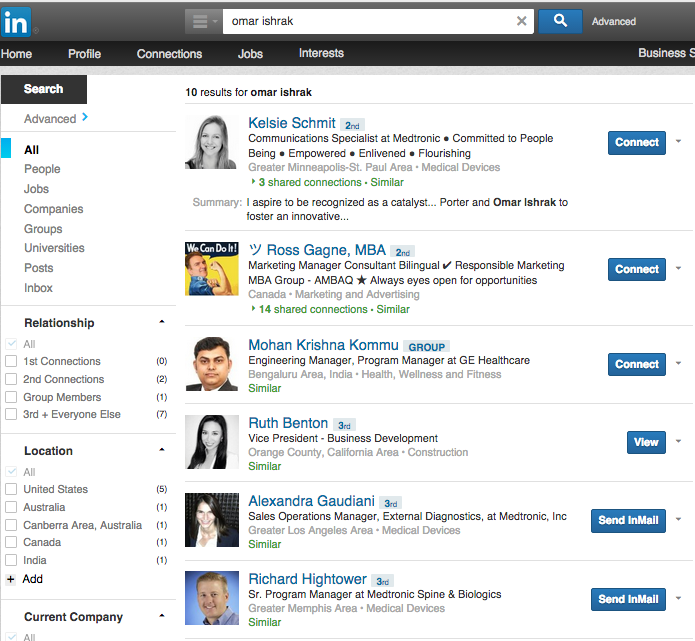Screen dimensions: 695x641
Task: Open dropdown arrow next to Ruth Benton's View
Action: (x=678, y=441)
